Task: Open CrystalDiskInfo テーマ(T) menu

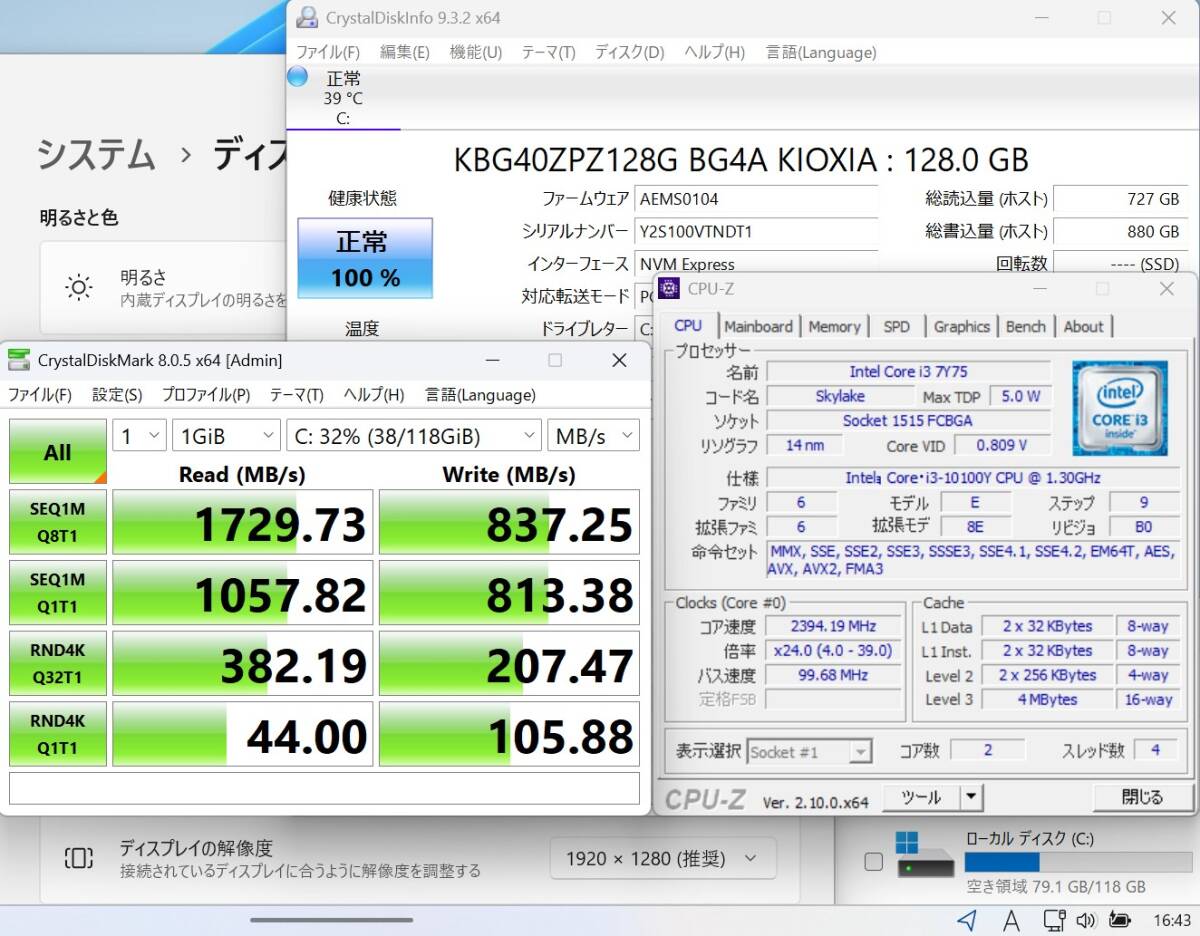Action: coord(548,52)
